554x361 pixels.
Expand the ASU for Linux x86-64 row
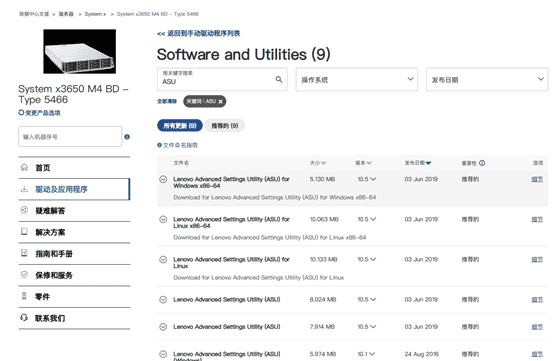pyautogui.click(x=163, y=219)
